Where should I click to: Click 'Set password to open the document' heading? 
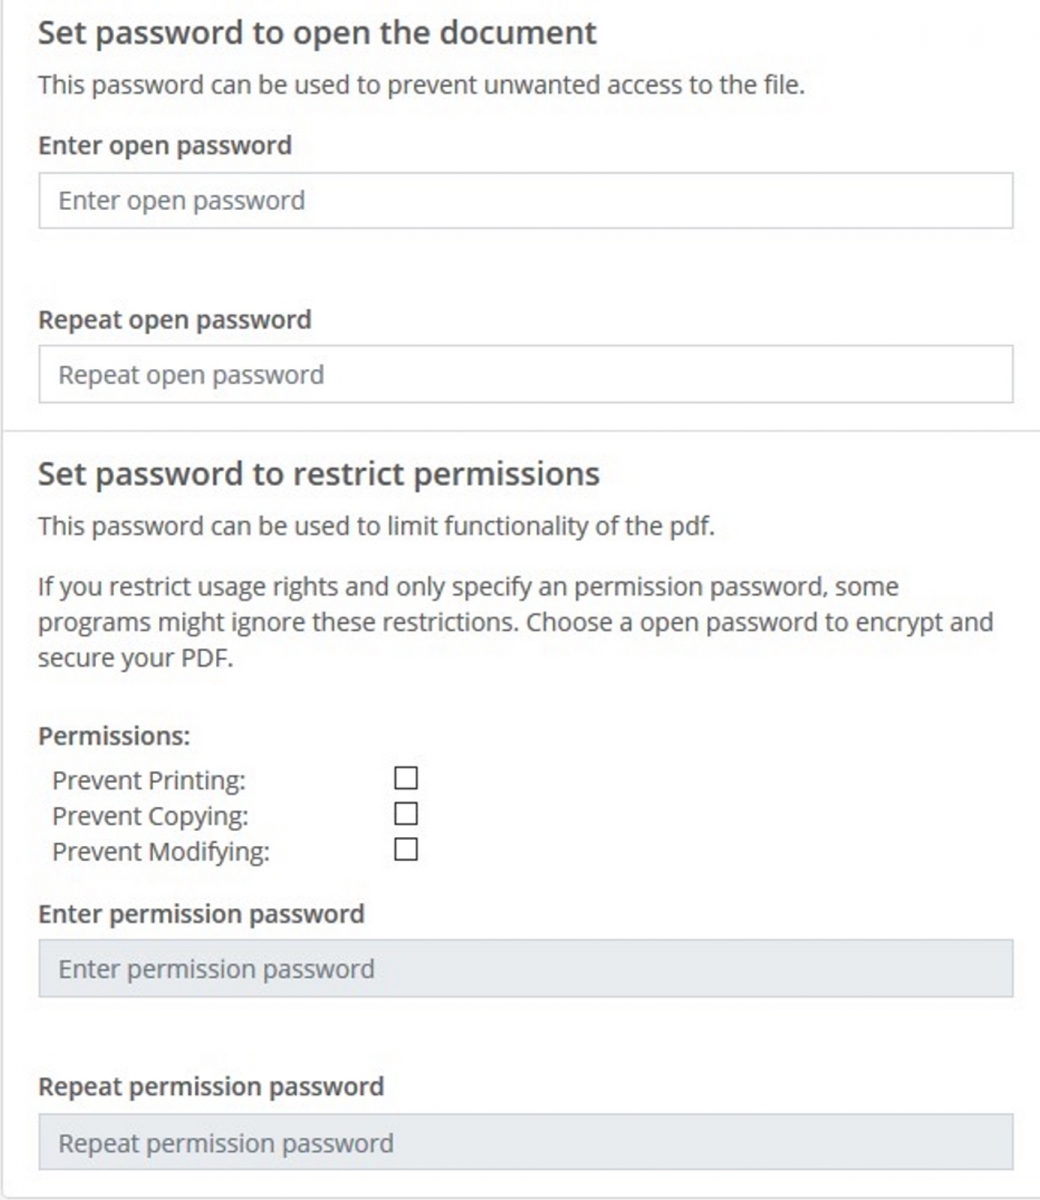pos(317,33)
